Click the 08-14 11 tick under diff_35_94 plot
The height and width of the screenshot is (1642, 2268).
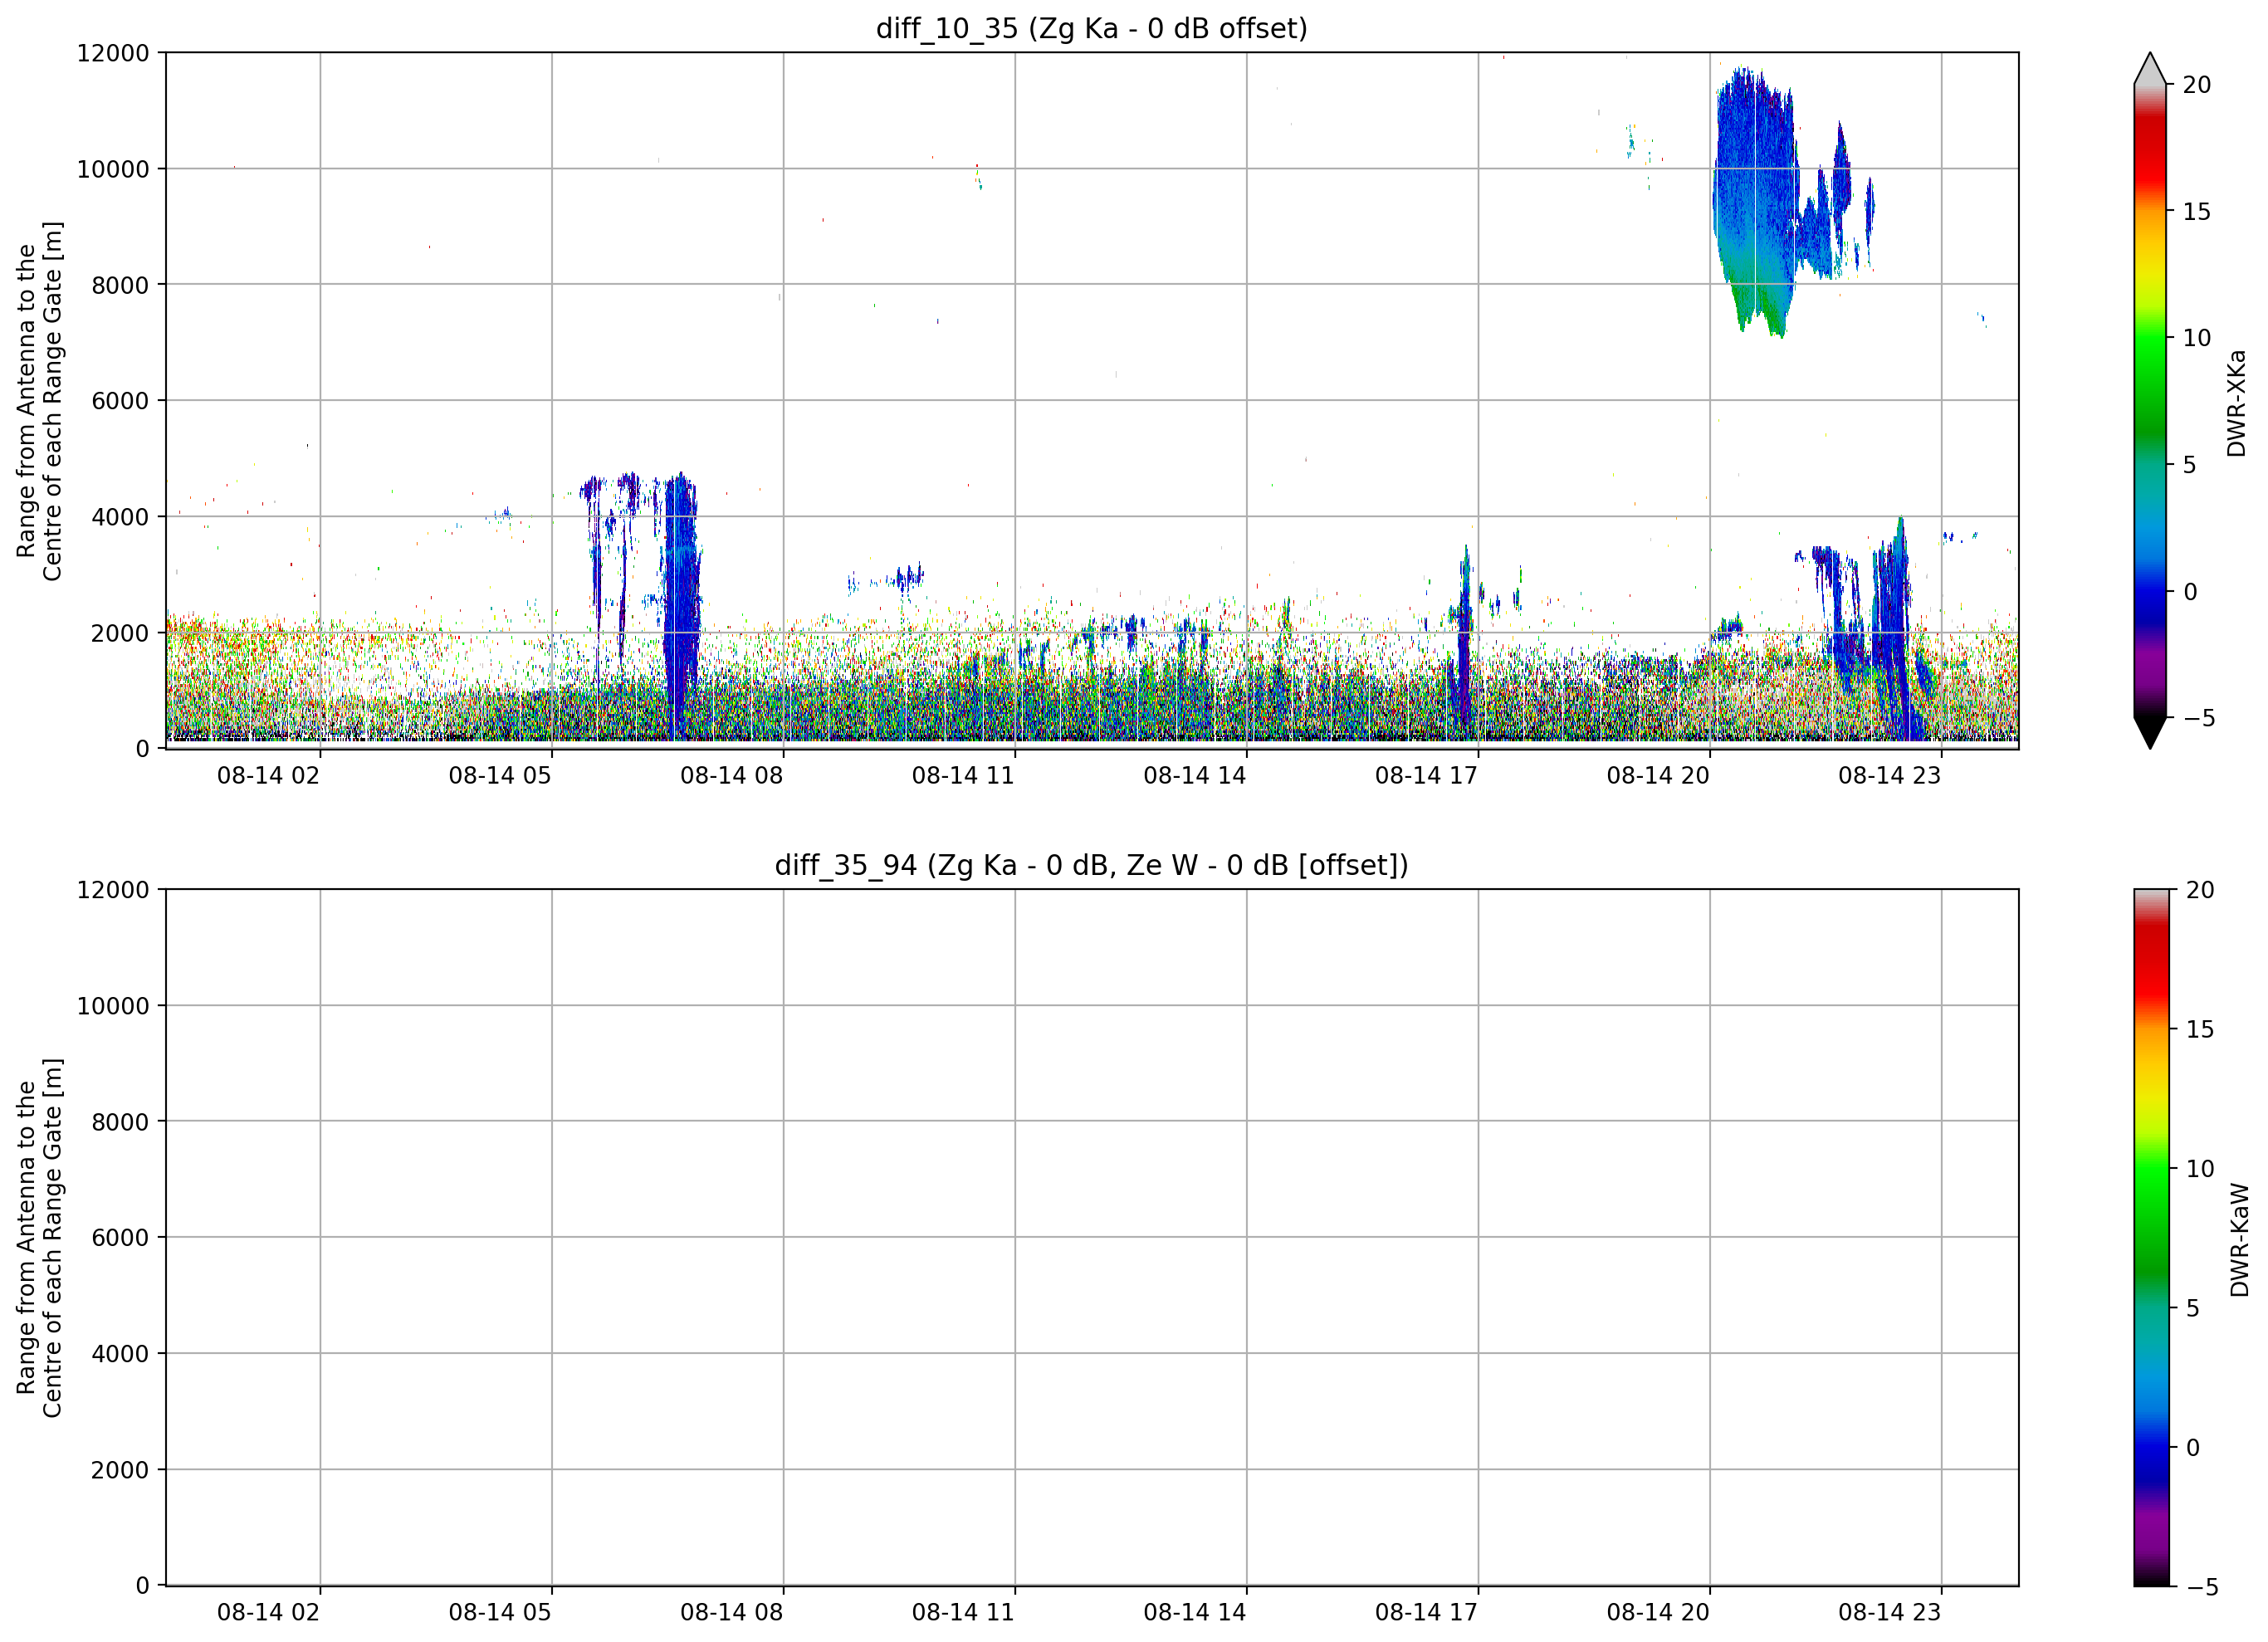tap(963, 1613)
